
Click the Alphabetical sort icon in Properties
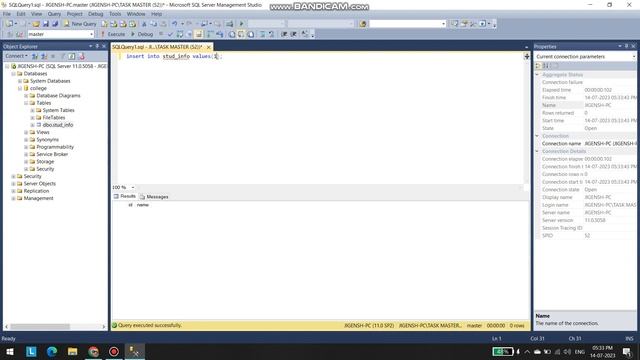547,66
